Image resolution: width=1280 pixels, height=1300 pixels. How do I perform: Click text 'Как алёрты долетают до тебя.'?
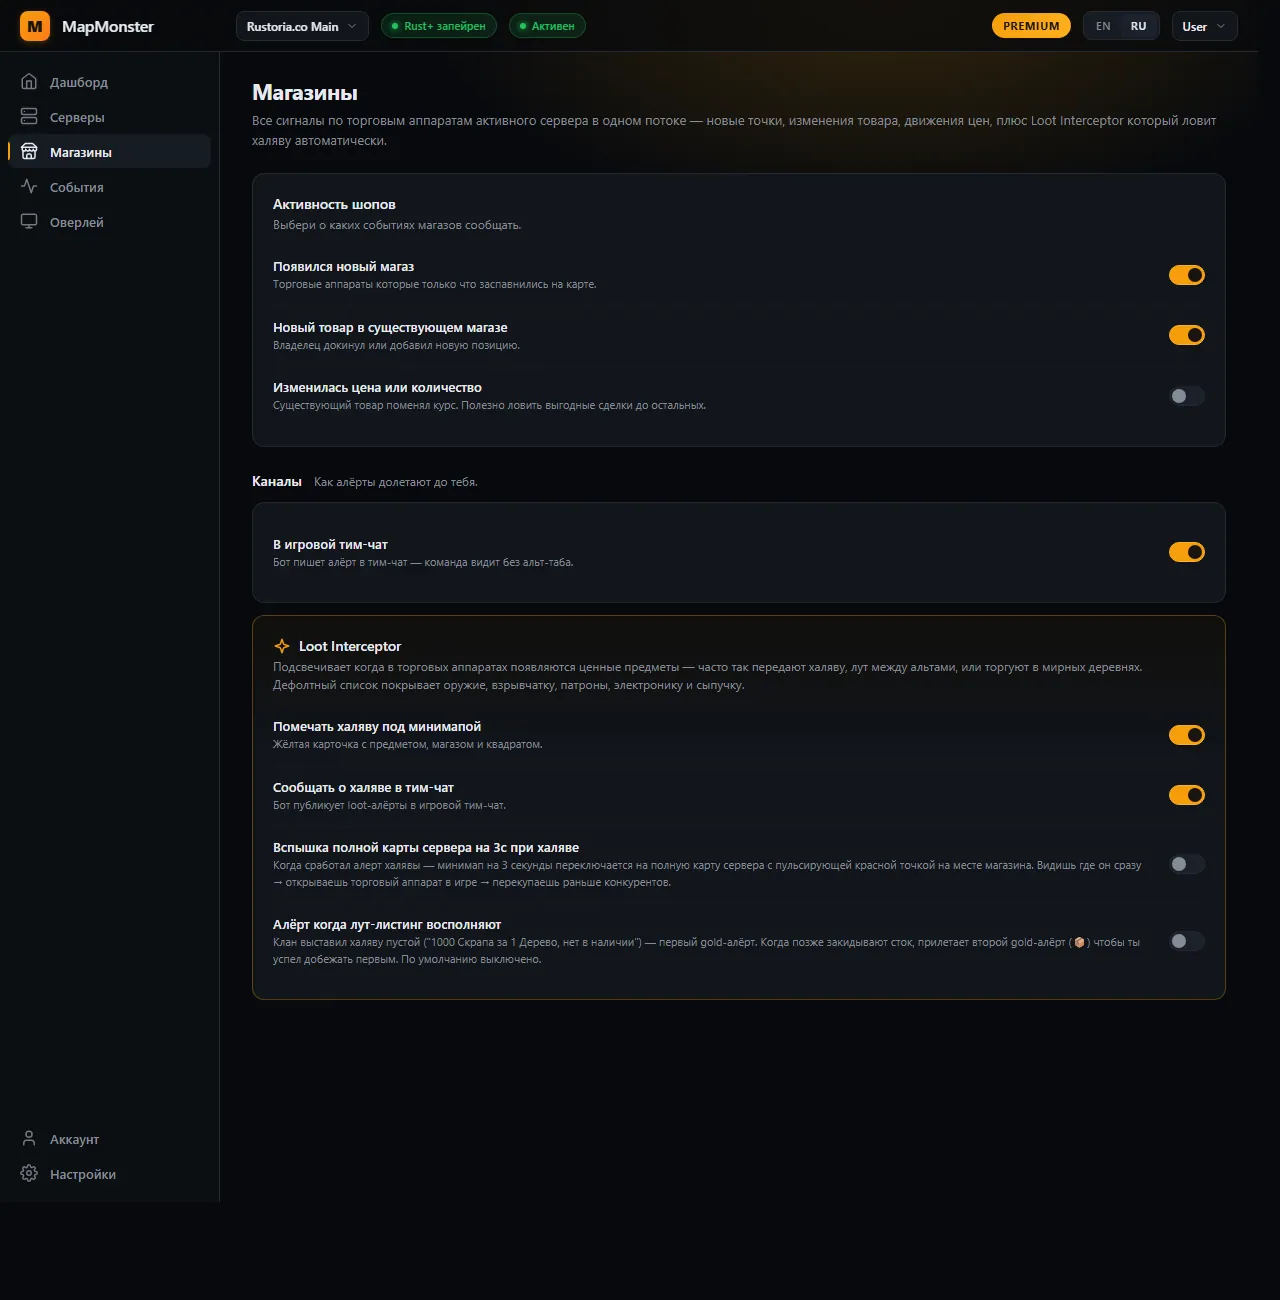pyautogui.click(x=396, y=482)
